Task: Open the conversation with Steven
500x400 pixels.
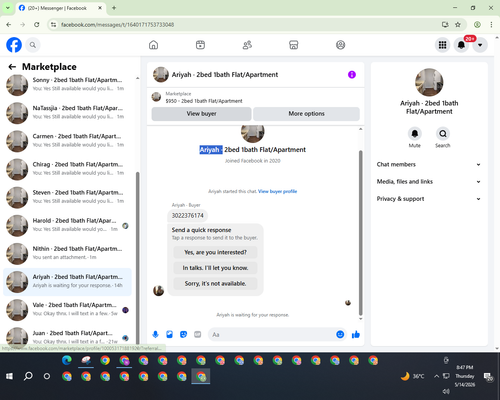Action: pyautogui.click(x=67, y=197)
